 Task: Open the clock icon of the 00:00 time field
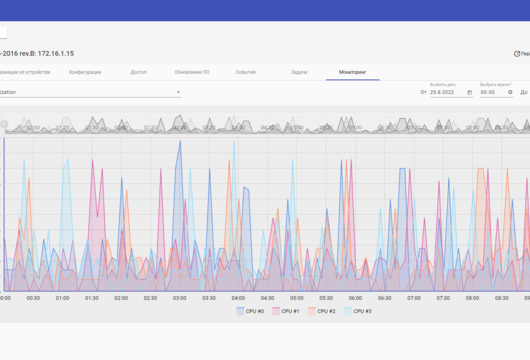(x=510, y=92)
